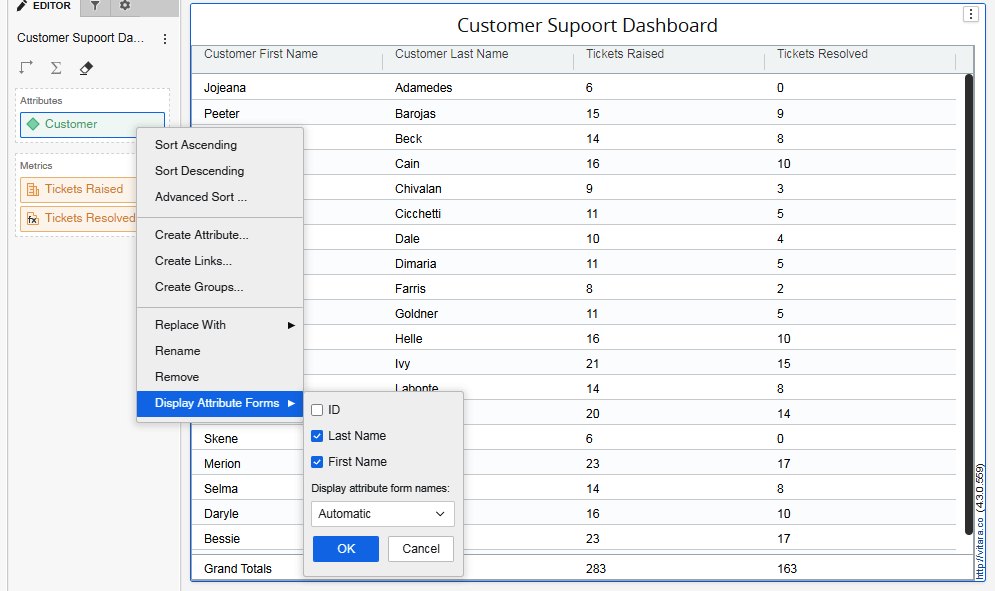Select the eraser formatting icon
The image size is (995, 591).
click(x=86, y=67)
